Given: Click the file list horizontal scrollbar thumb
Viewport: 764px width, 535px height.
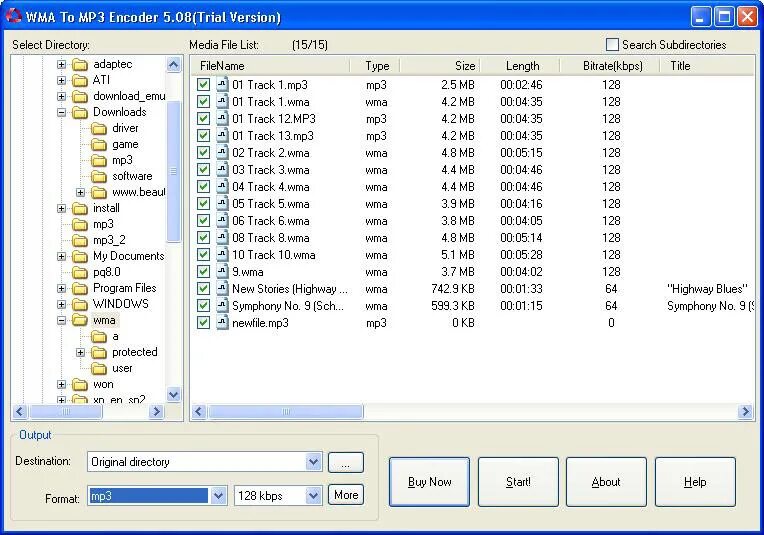Looking at the screenshot, I should pos(286,412).
